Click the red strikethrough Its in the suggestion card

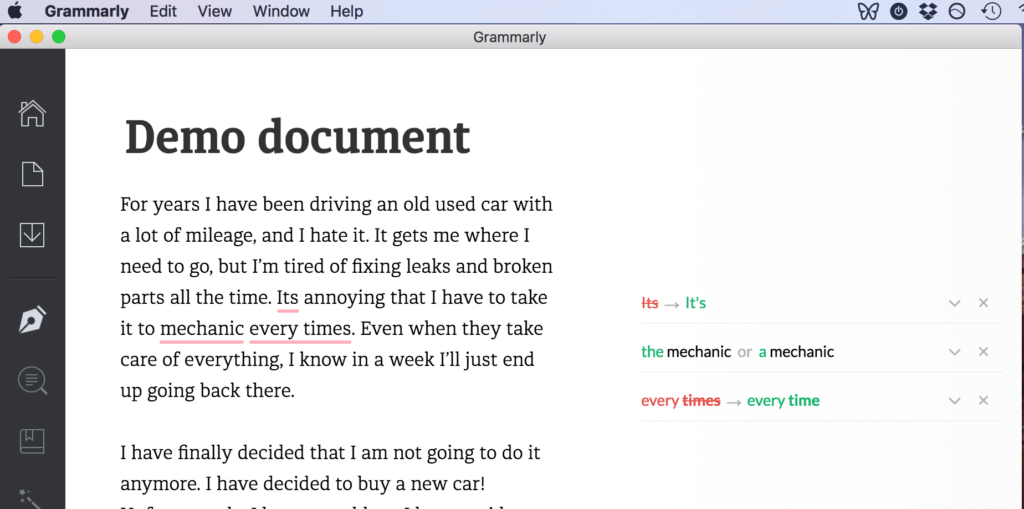pyautogui.click(x=650, y=303)
